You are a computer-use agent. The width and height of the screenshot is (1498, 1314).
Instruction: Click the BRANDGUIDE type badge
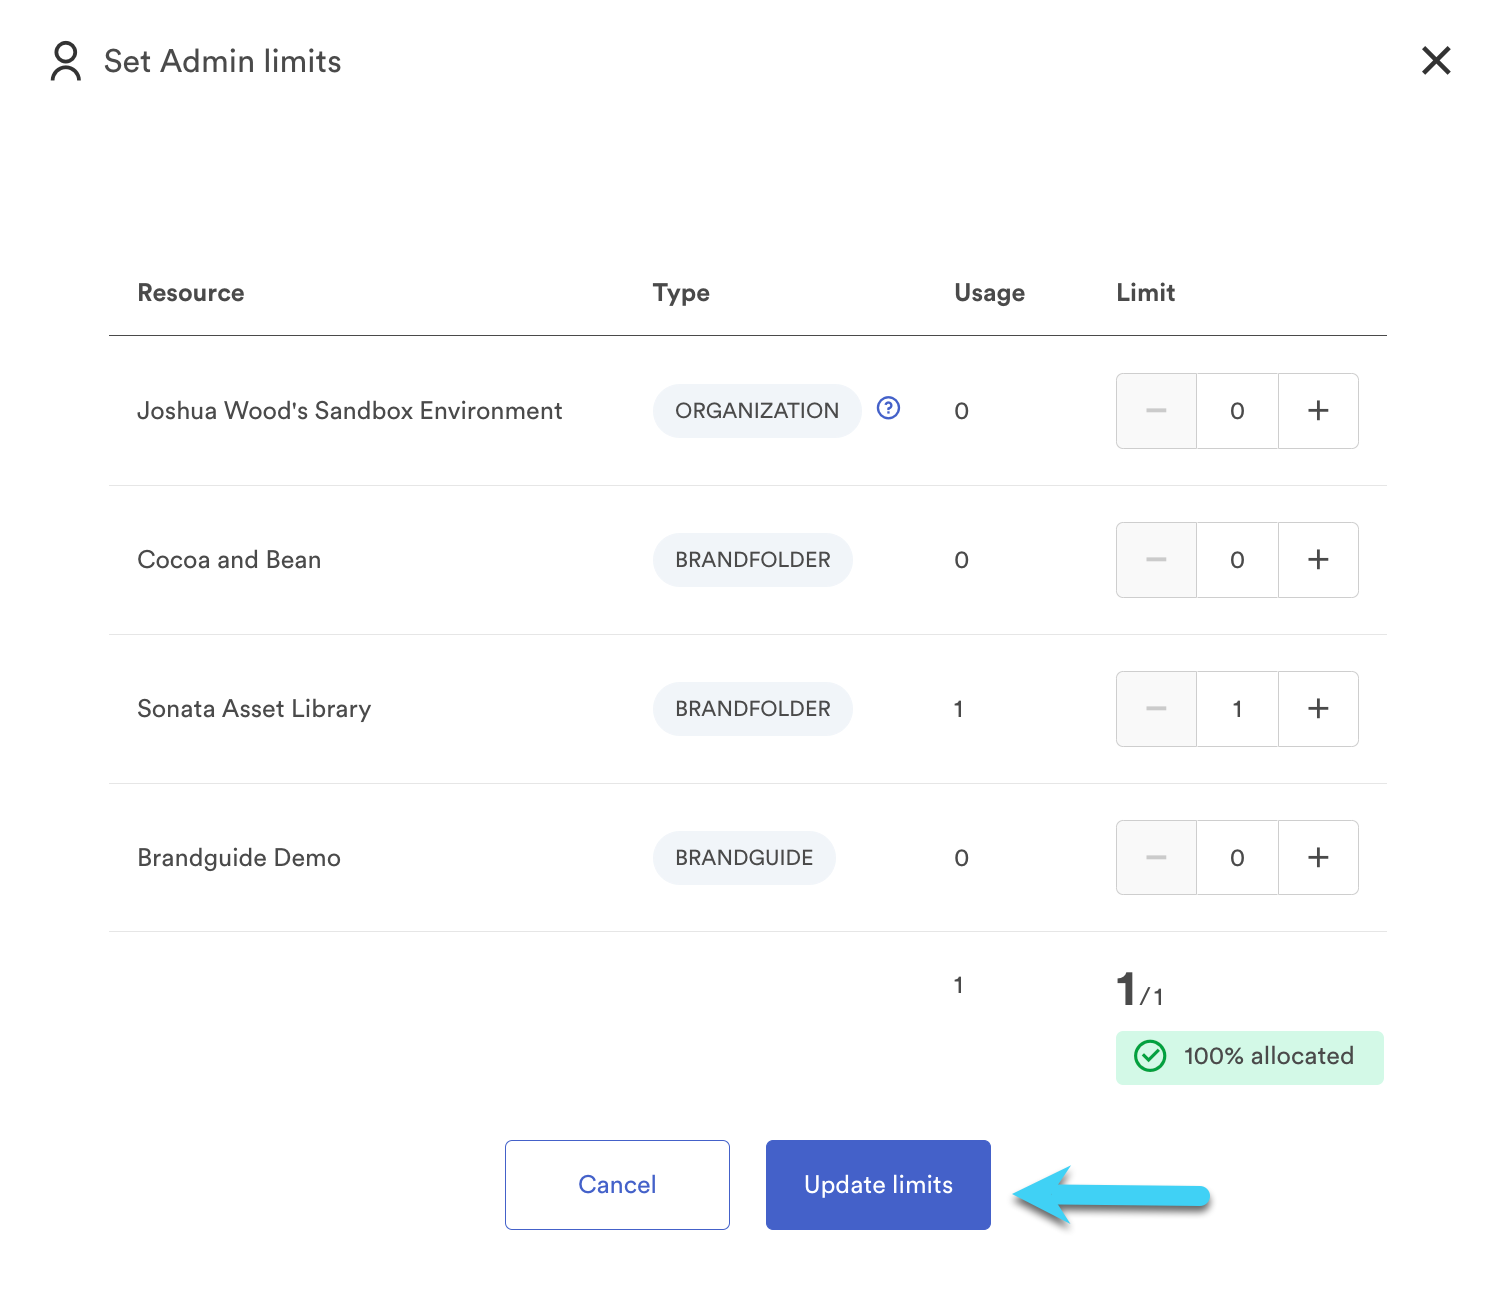click(x=744, y=858)
